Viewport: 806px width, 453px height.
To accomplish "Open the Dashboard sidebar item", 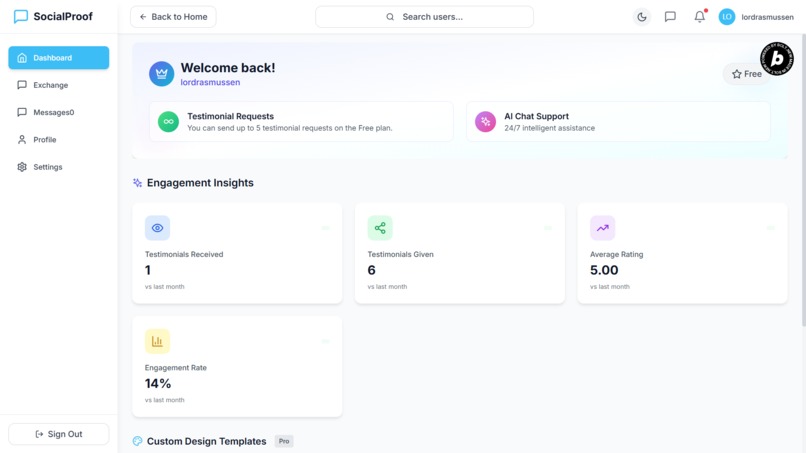I will click(59, 58).
